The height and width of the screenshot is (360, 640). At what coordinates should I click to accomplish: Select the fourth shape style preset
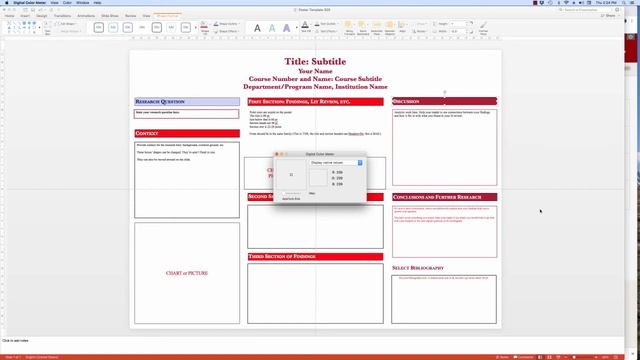[142, 27]
